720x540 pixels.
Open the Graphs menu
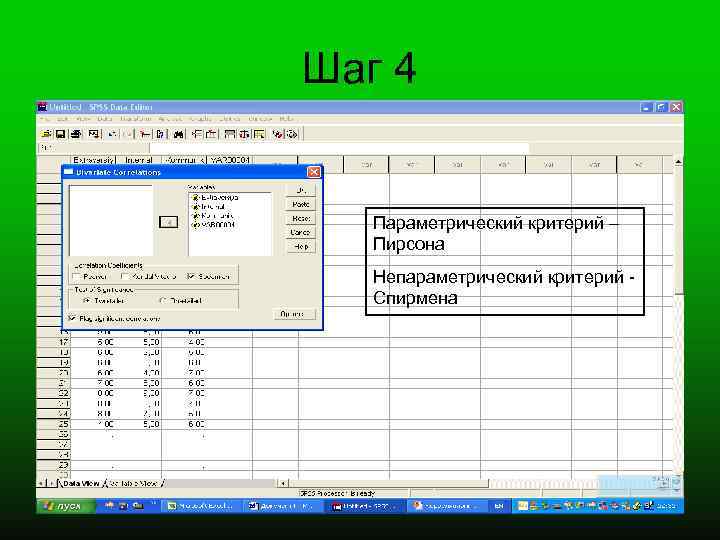(x=201, y=119)
